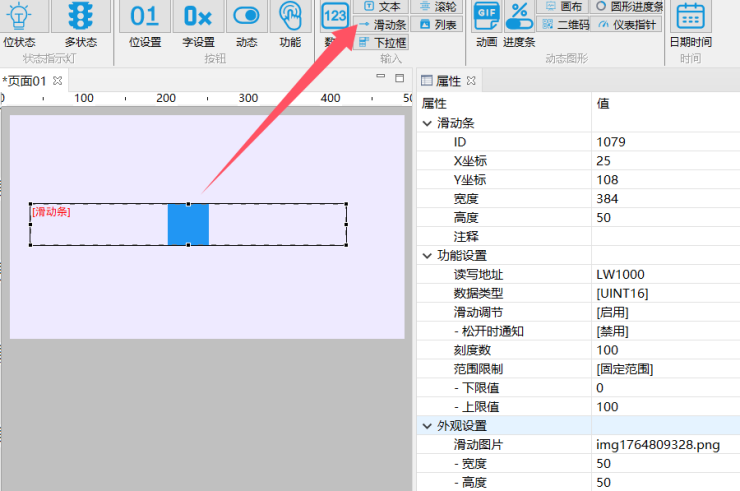Insert a 列表 list control
The image size is (740, 491).
pos(437,25)
